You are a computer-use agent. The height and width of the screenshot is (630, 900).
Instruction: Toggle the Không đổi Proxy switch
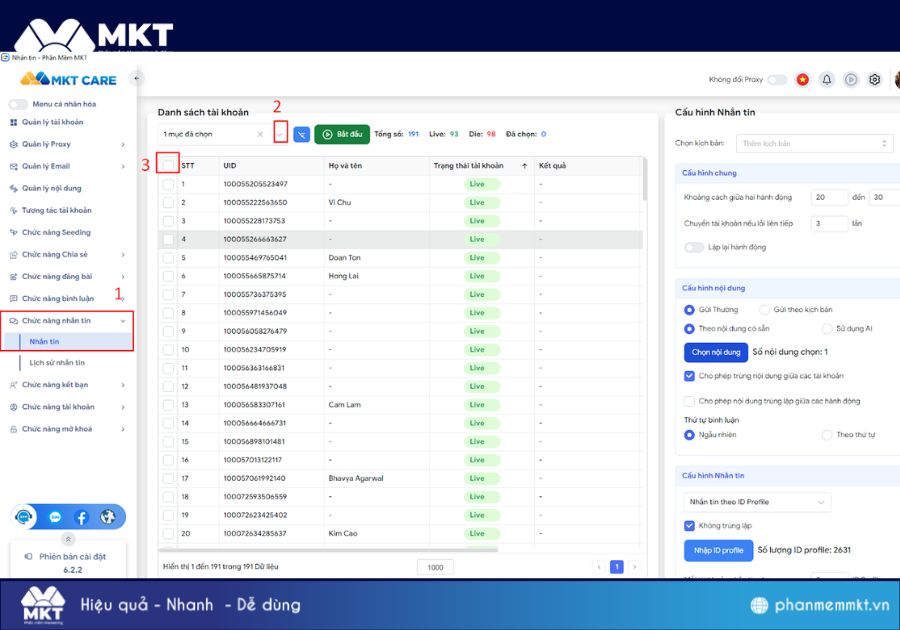pyautogui.click(x=776, y=80)
